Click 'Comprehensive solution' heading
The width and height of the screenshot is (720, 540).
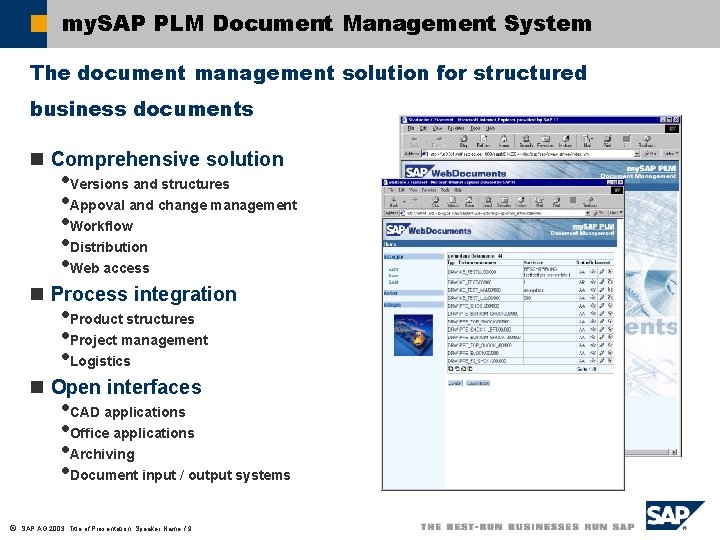[168, 159]
